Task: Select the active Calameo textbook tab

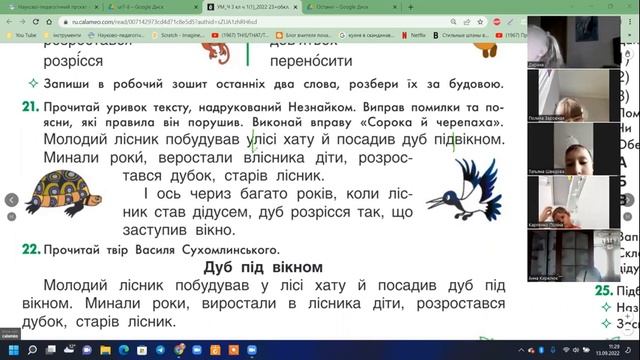Action: pos(252,7)
